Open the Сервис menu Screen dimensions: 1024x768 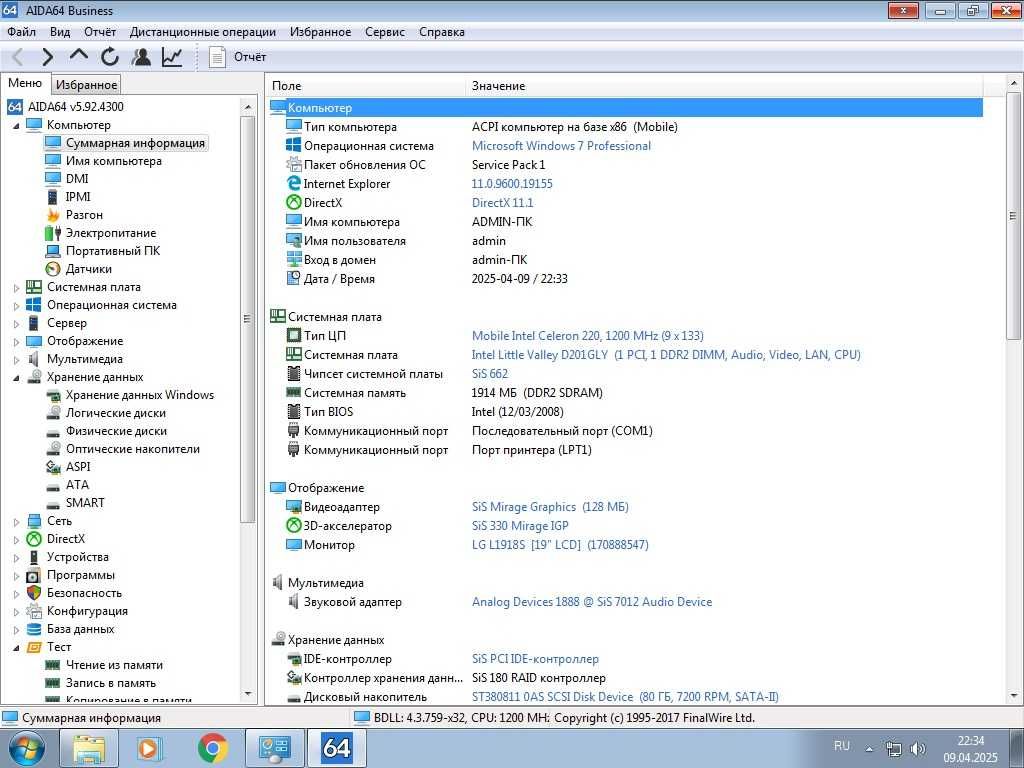(x=385, y=32)
